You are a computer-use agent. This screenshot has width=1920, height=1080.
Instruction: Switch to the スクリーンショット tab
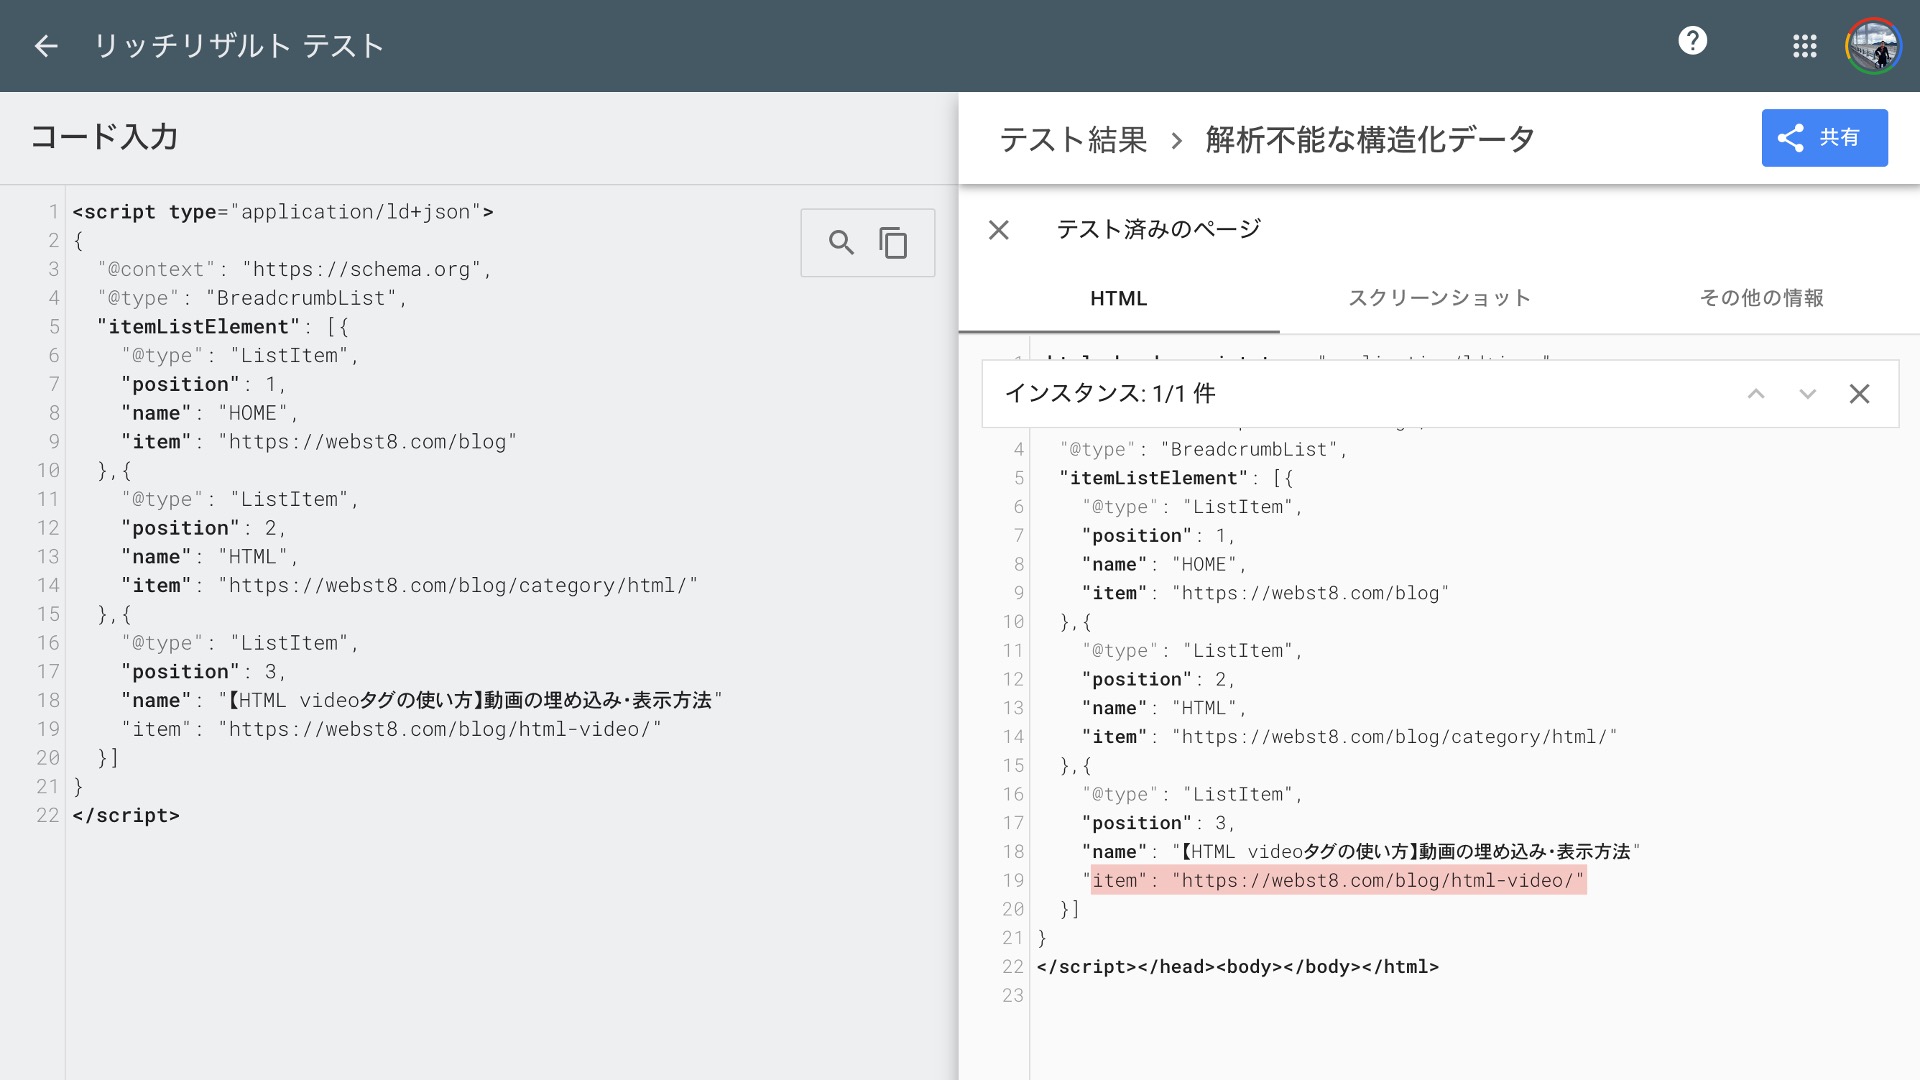1439,298
